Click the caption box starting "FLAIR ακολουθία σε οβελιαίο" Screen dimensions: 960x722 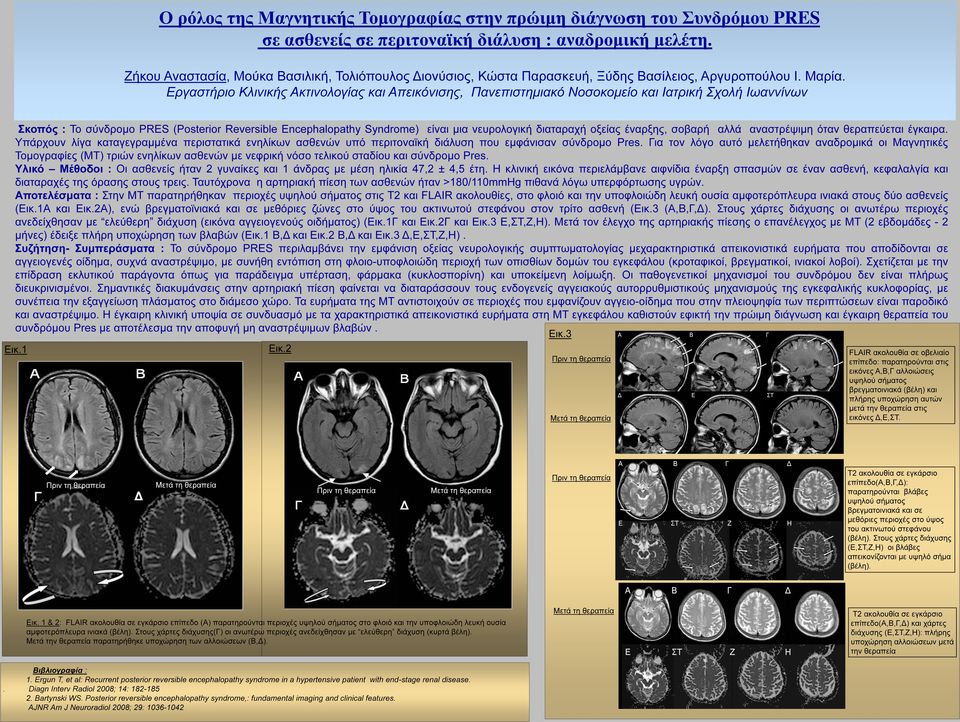(x=901, y=385)
